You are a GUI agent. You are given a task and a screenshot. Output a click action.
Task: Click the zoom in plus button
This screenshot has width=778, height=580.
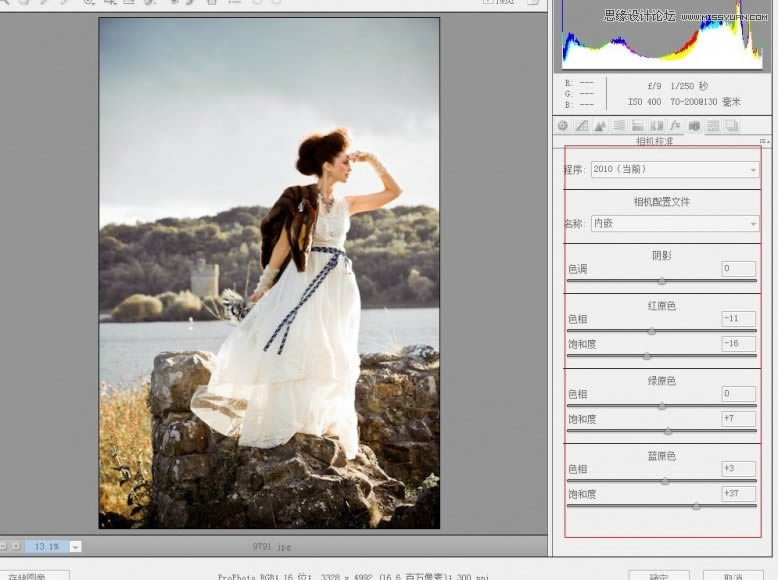pos(16,546)
